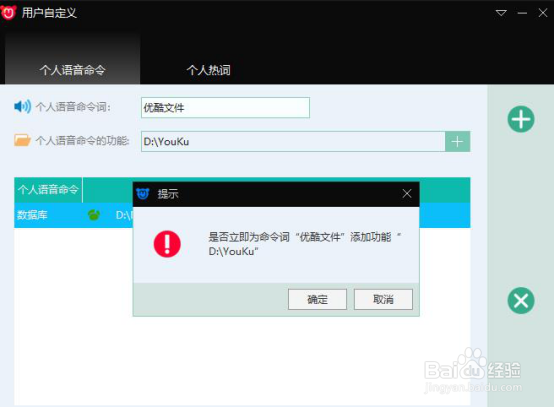Click the red exclamation warning icon

[167, 244]
